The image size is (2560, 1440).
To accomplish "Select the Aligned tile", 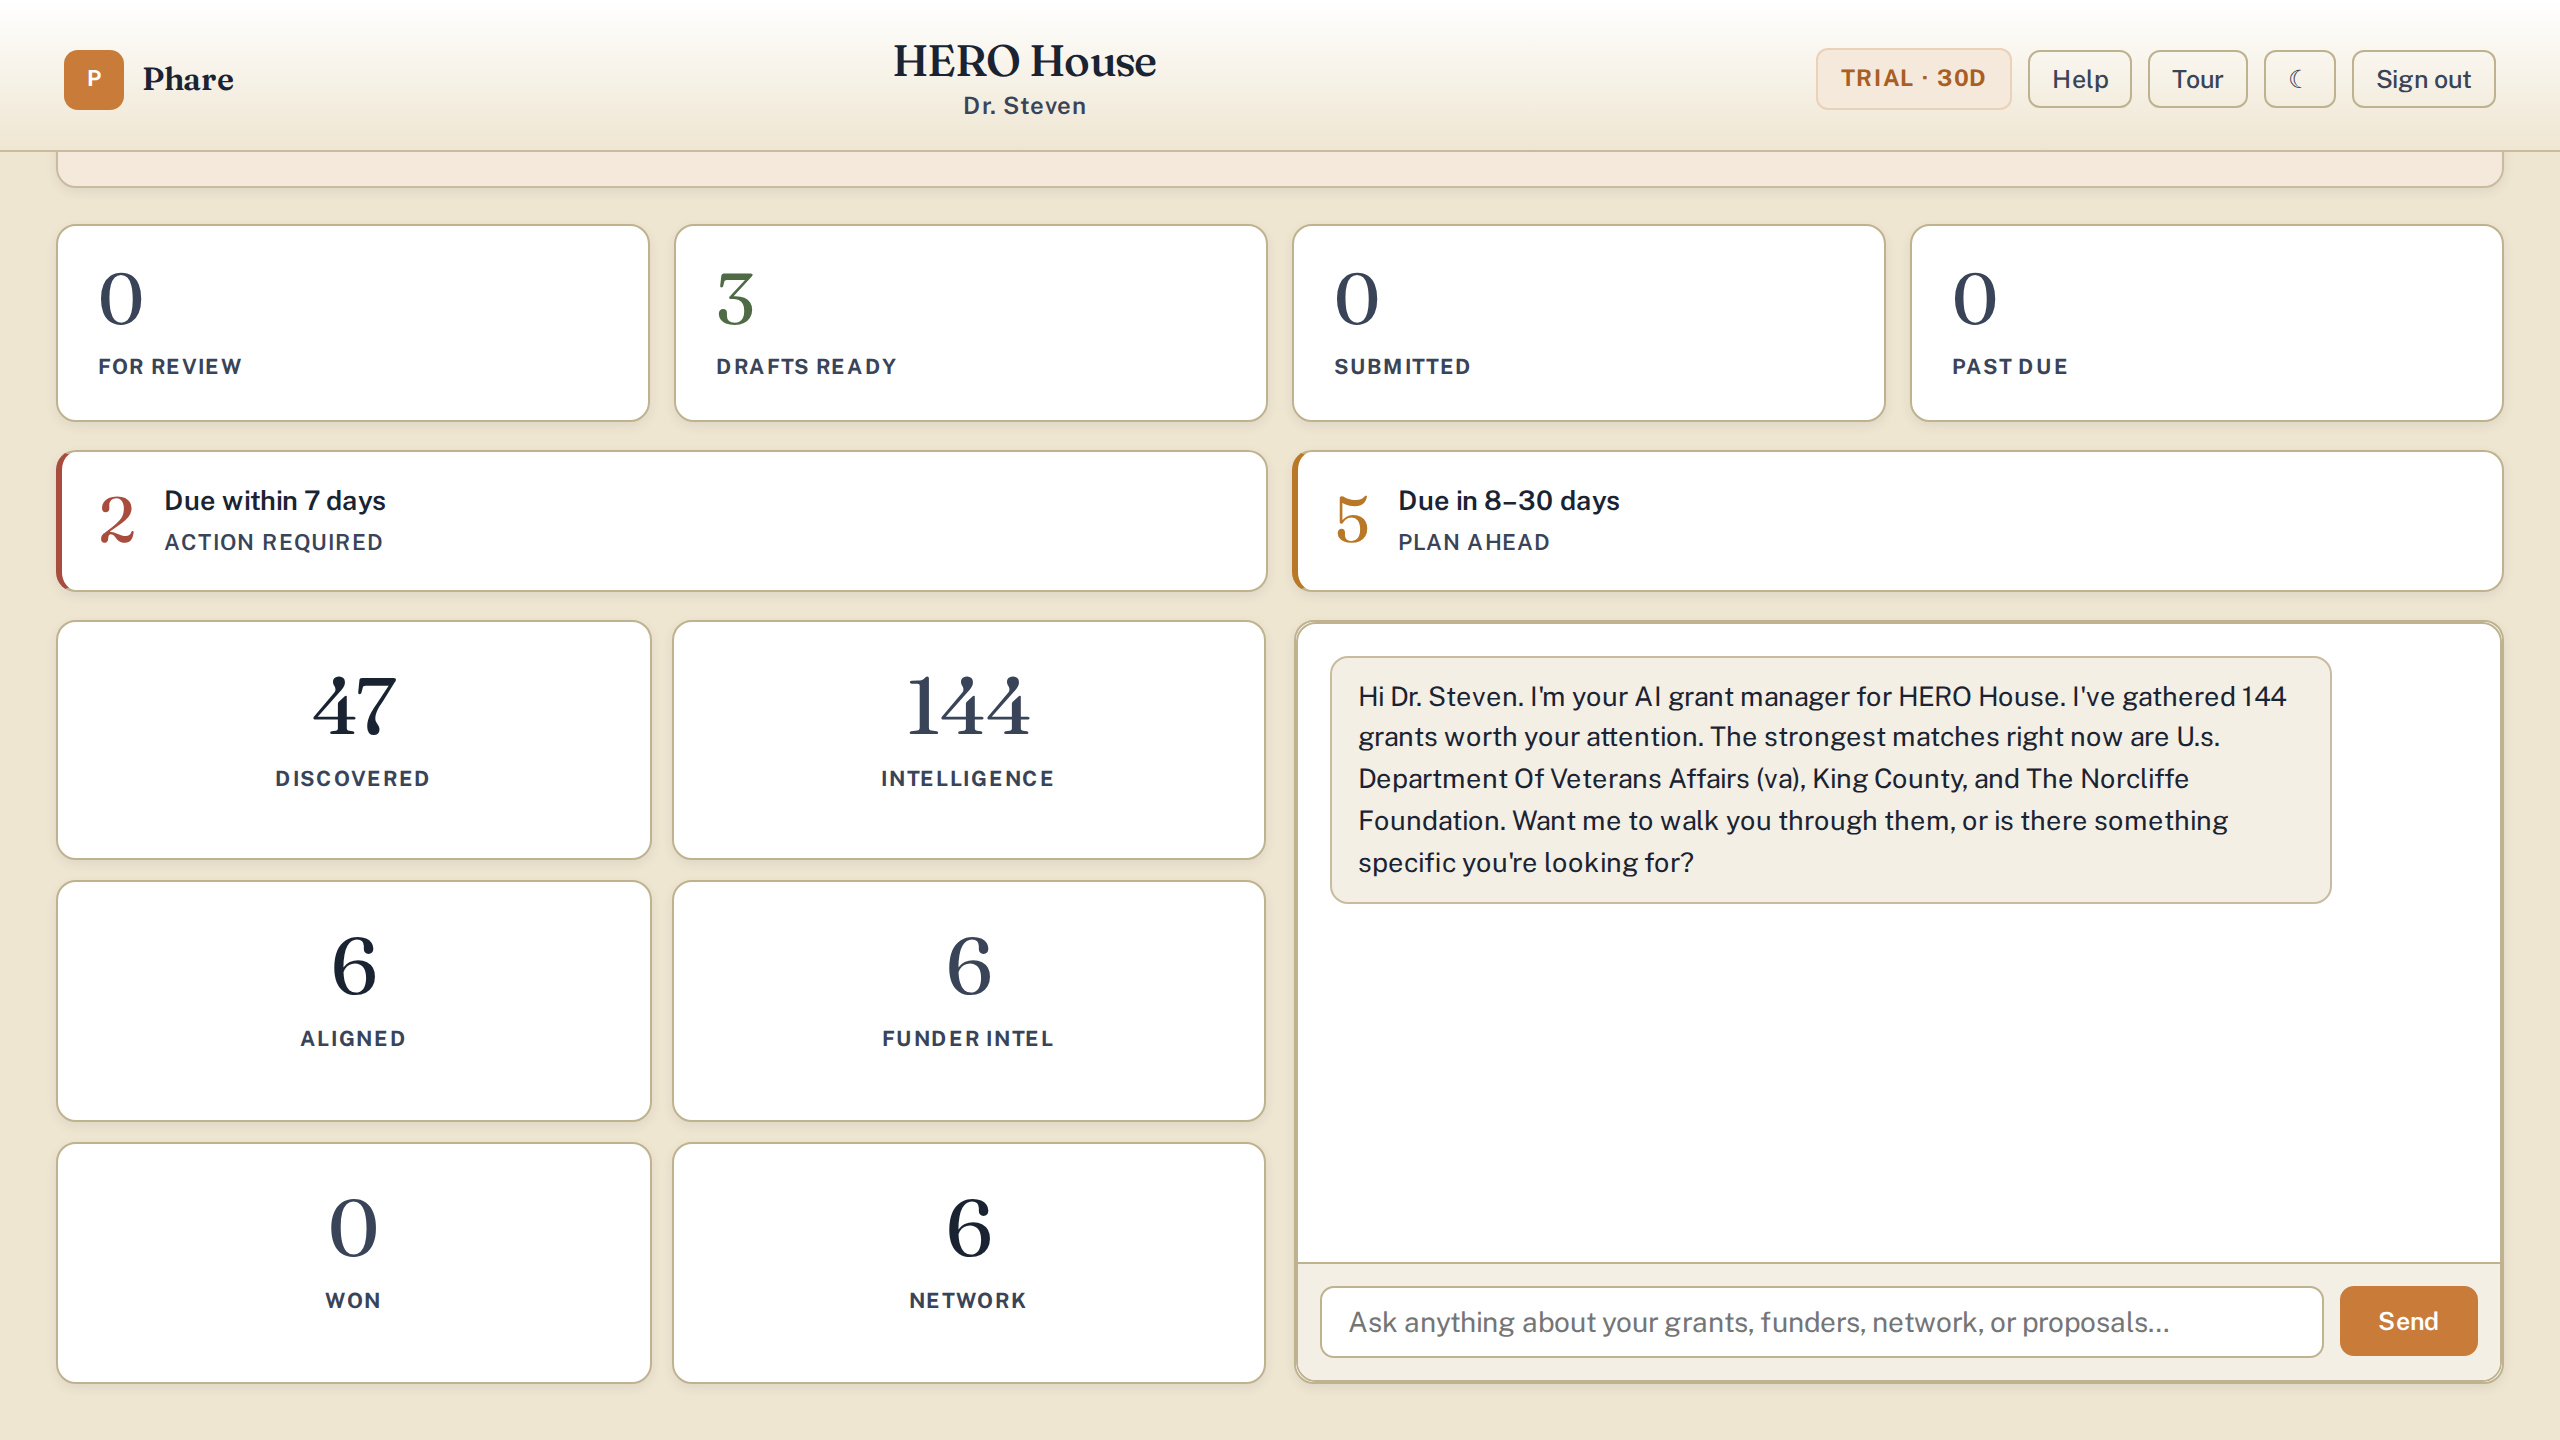I will click(354, 1001).
